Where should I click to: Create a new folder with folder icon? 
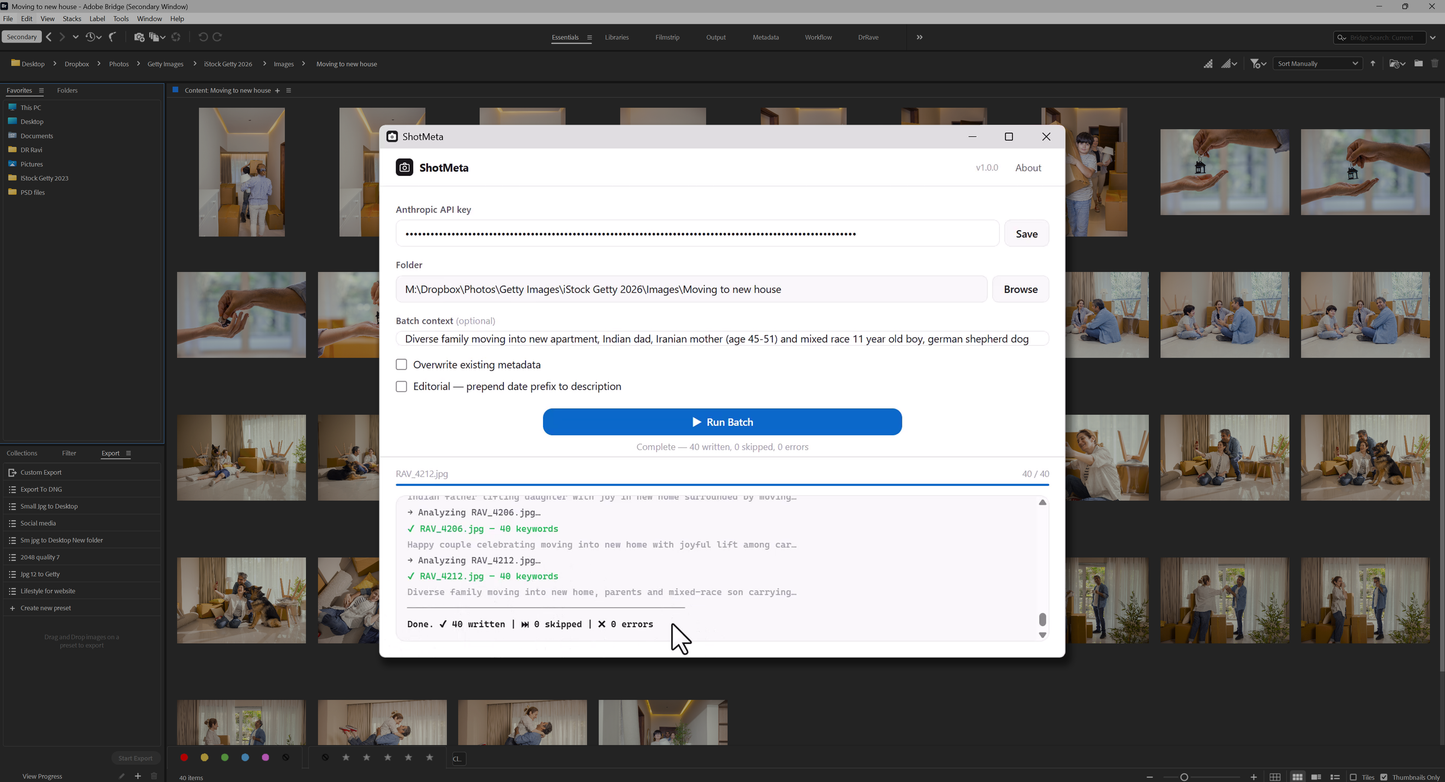tap(1418, 64)
